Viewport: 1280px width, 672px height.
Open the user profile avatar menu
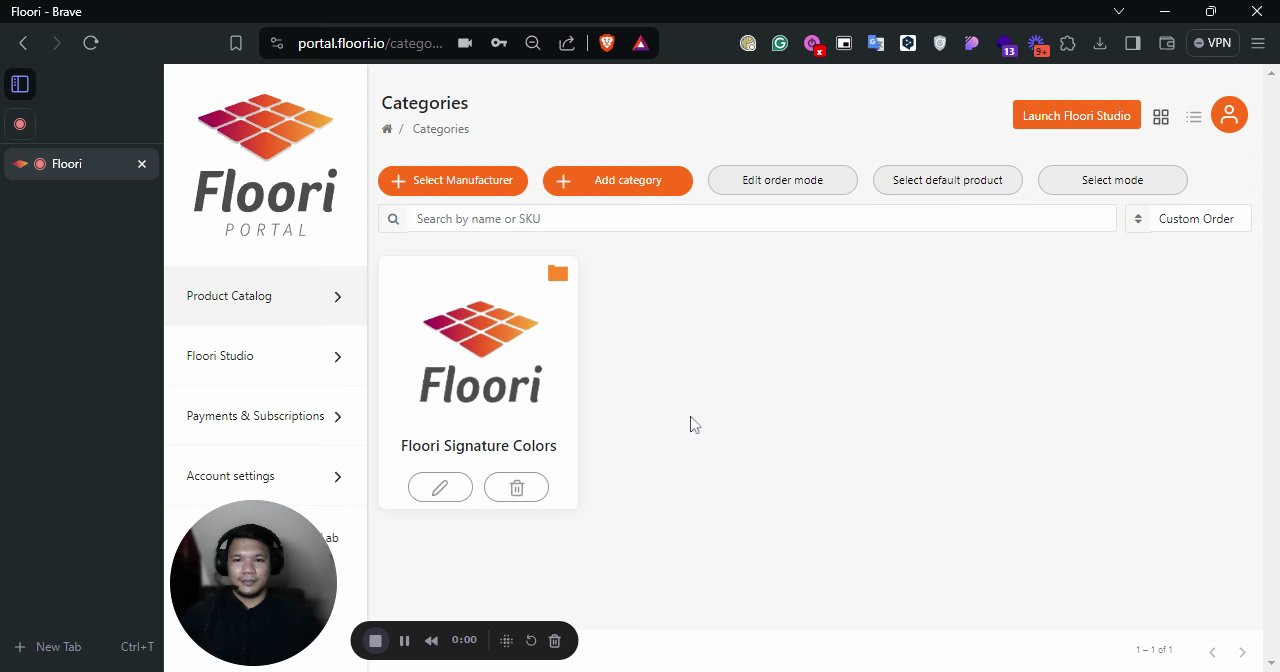pyautogui.click(x=1229, y=115)
